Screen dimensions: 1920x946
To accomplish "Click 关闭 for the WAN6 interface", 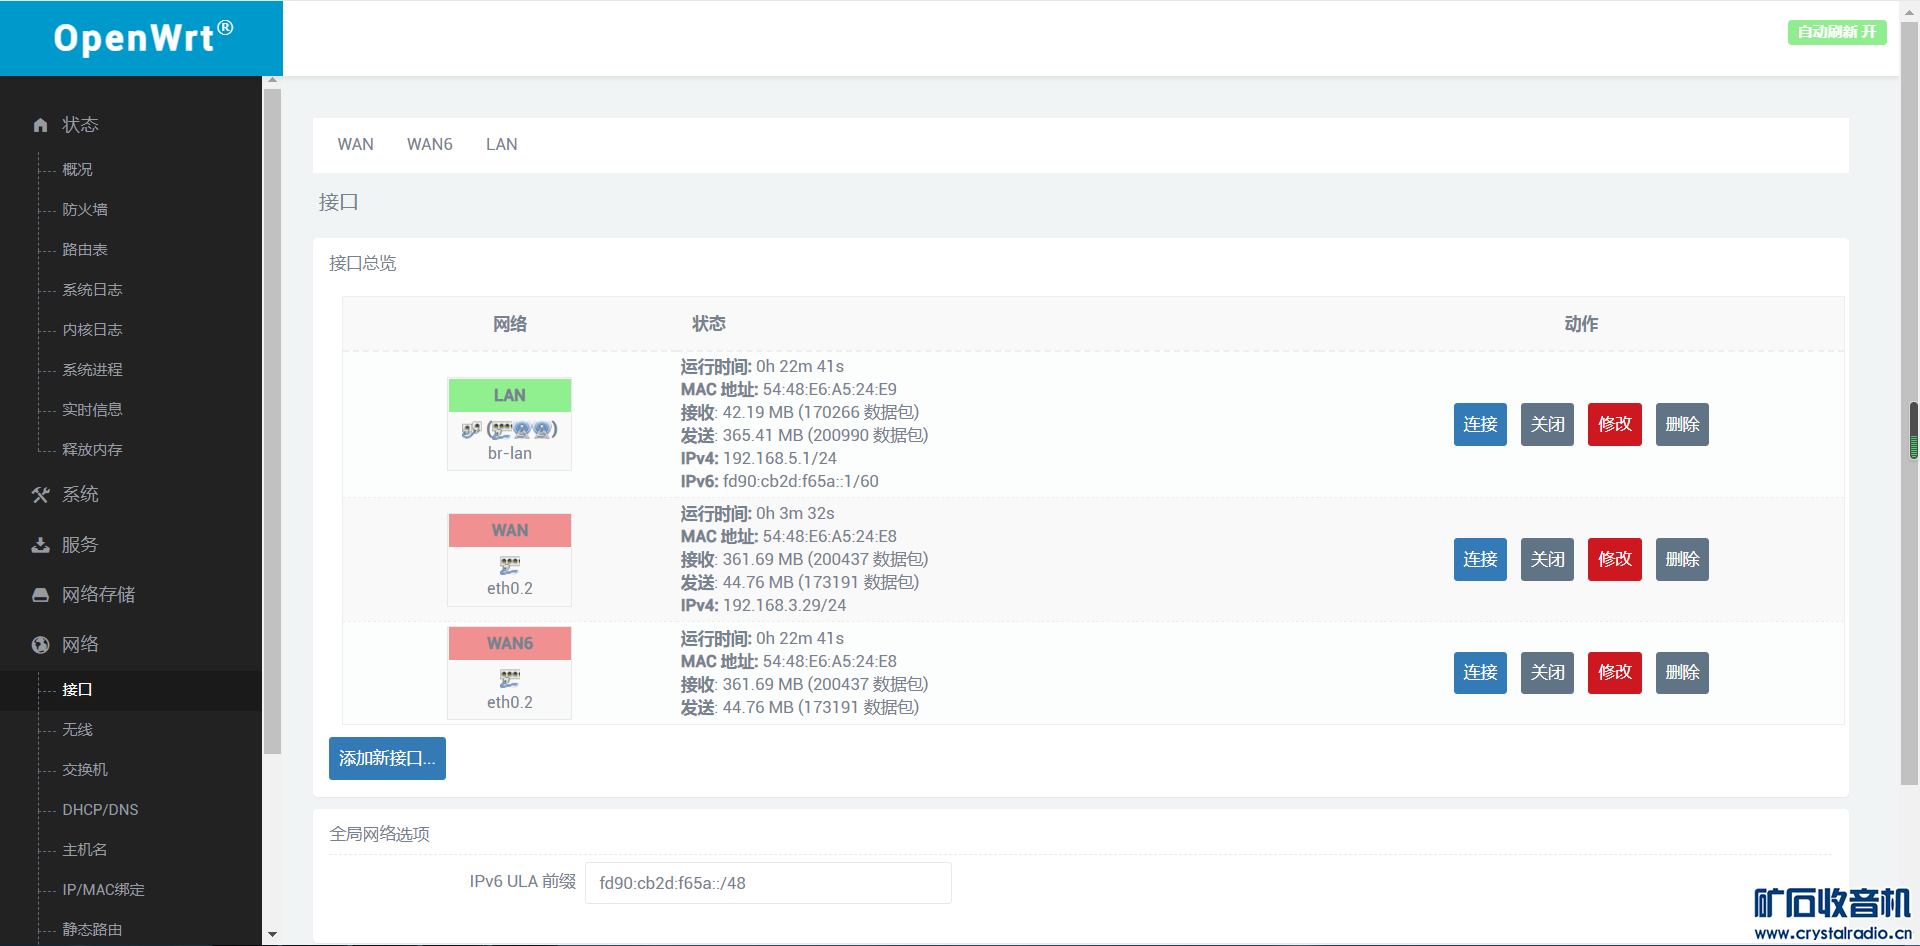I will coord(1547,672).
